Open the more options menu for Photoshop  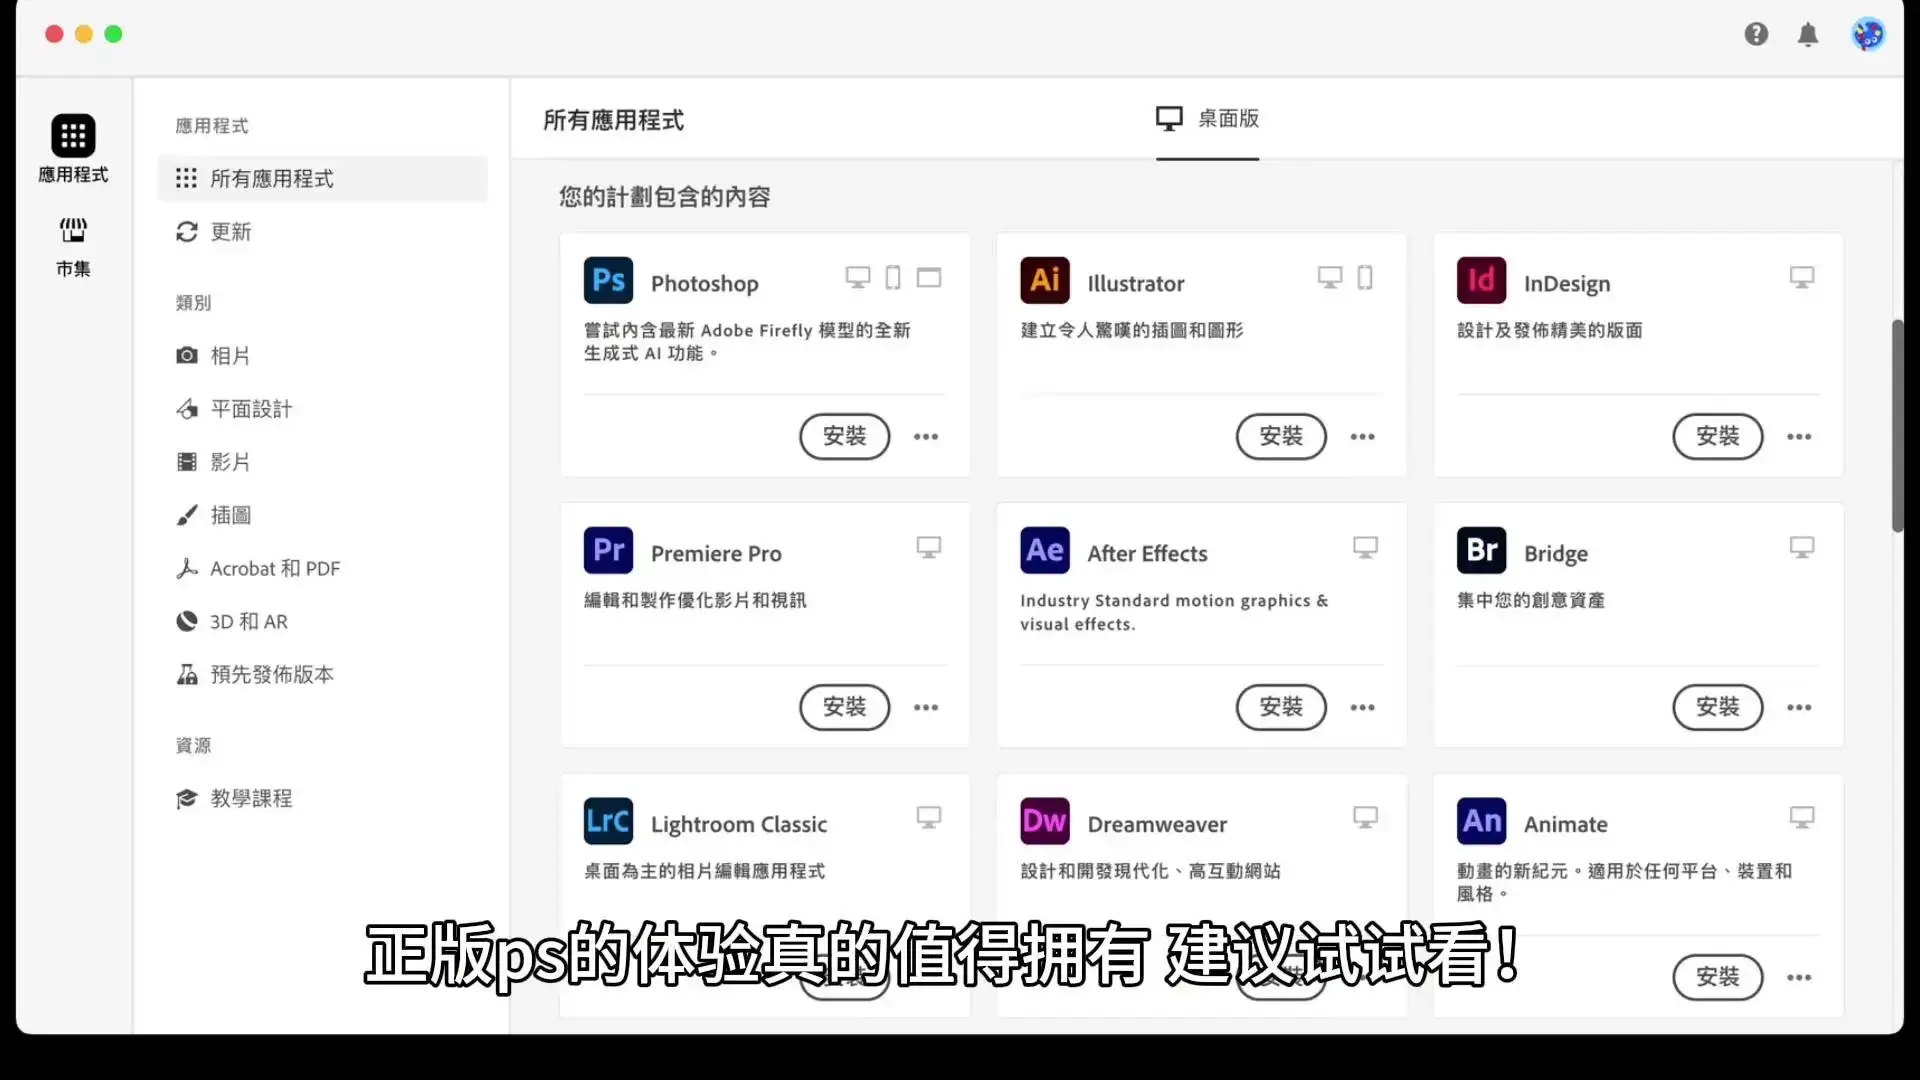point(925,437)
